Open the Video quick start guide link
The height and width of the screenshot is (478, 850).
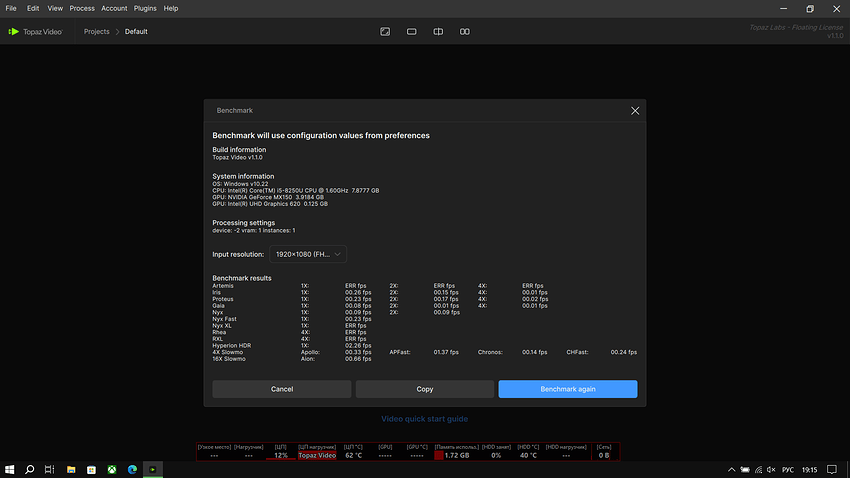[x=424, y=419]
